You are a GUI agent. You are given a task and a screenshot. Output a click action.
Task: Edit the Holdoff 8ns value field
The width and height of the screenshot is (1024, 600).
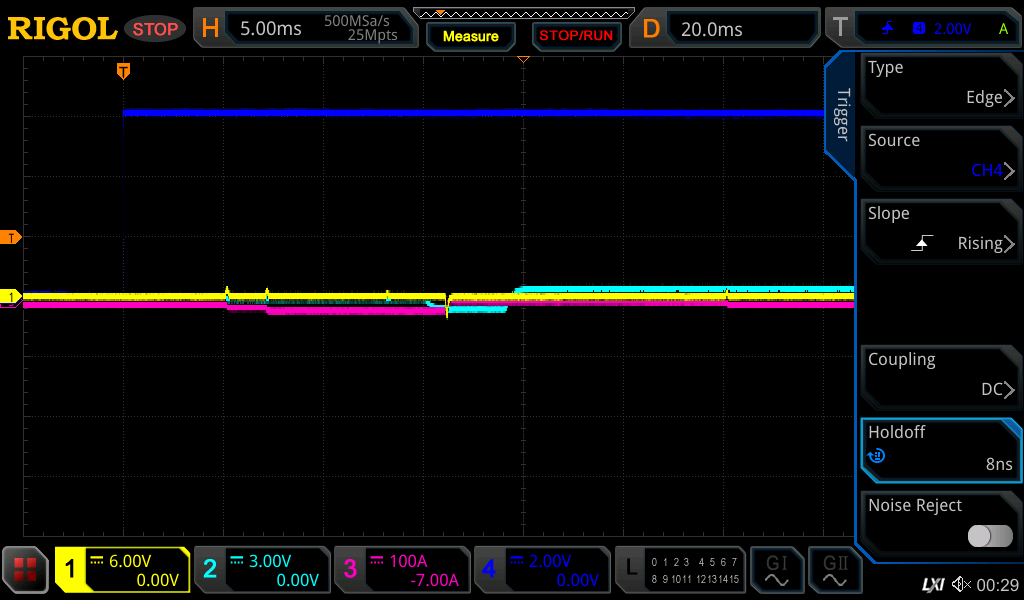tap(940, 449)
